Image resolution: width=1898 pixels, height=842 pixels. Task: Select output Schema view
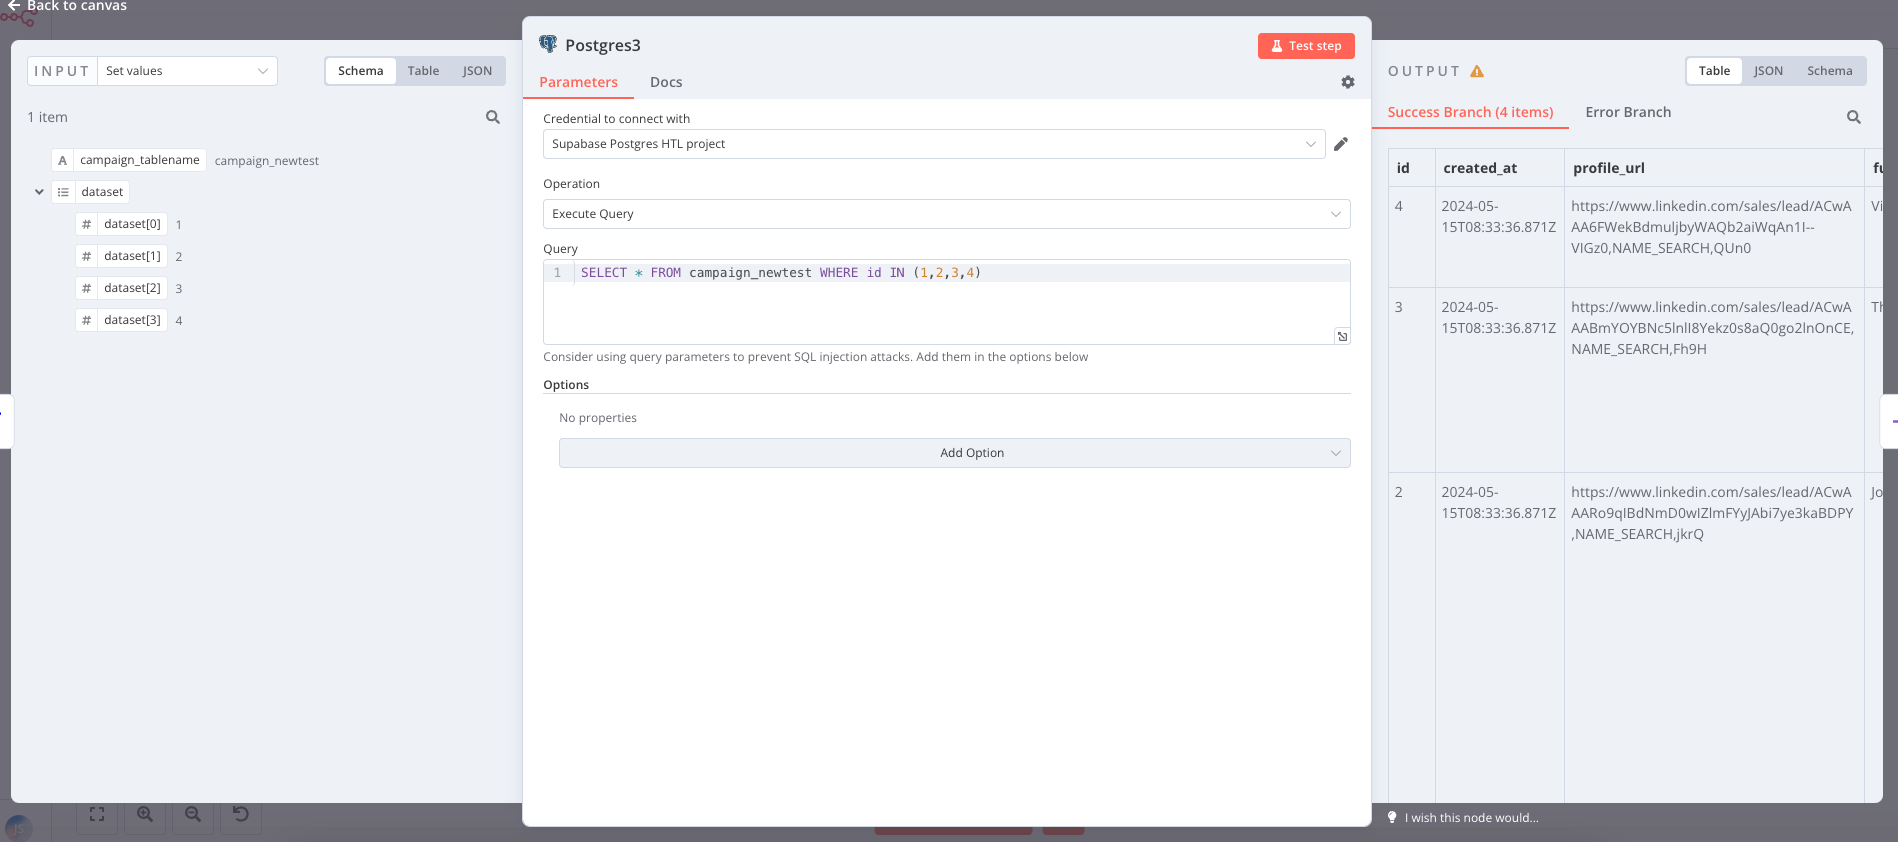[x=1829, y=71]
